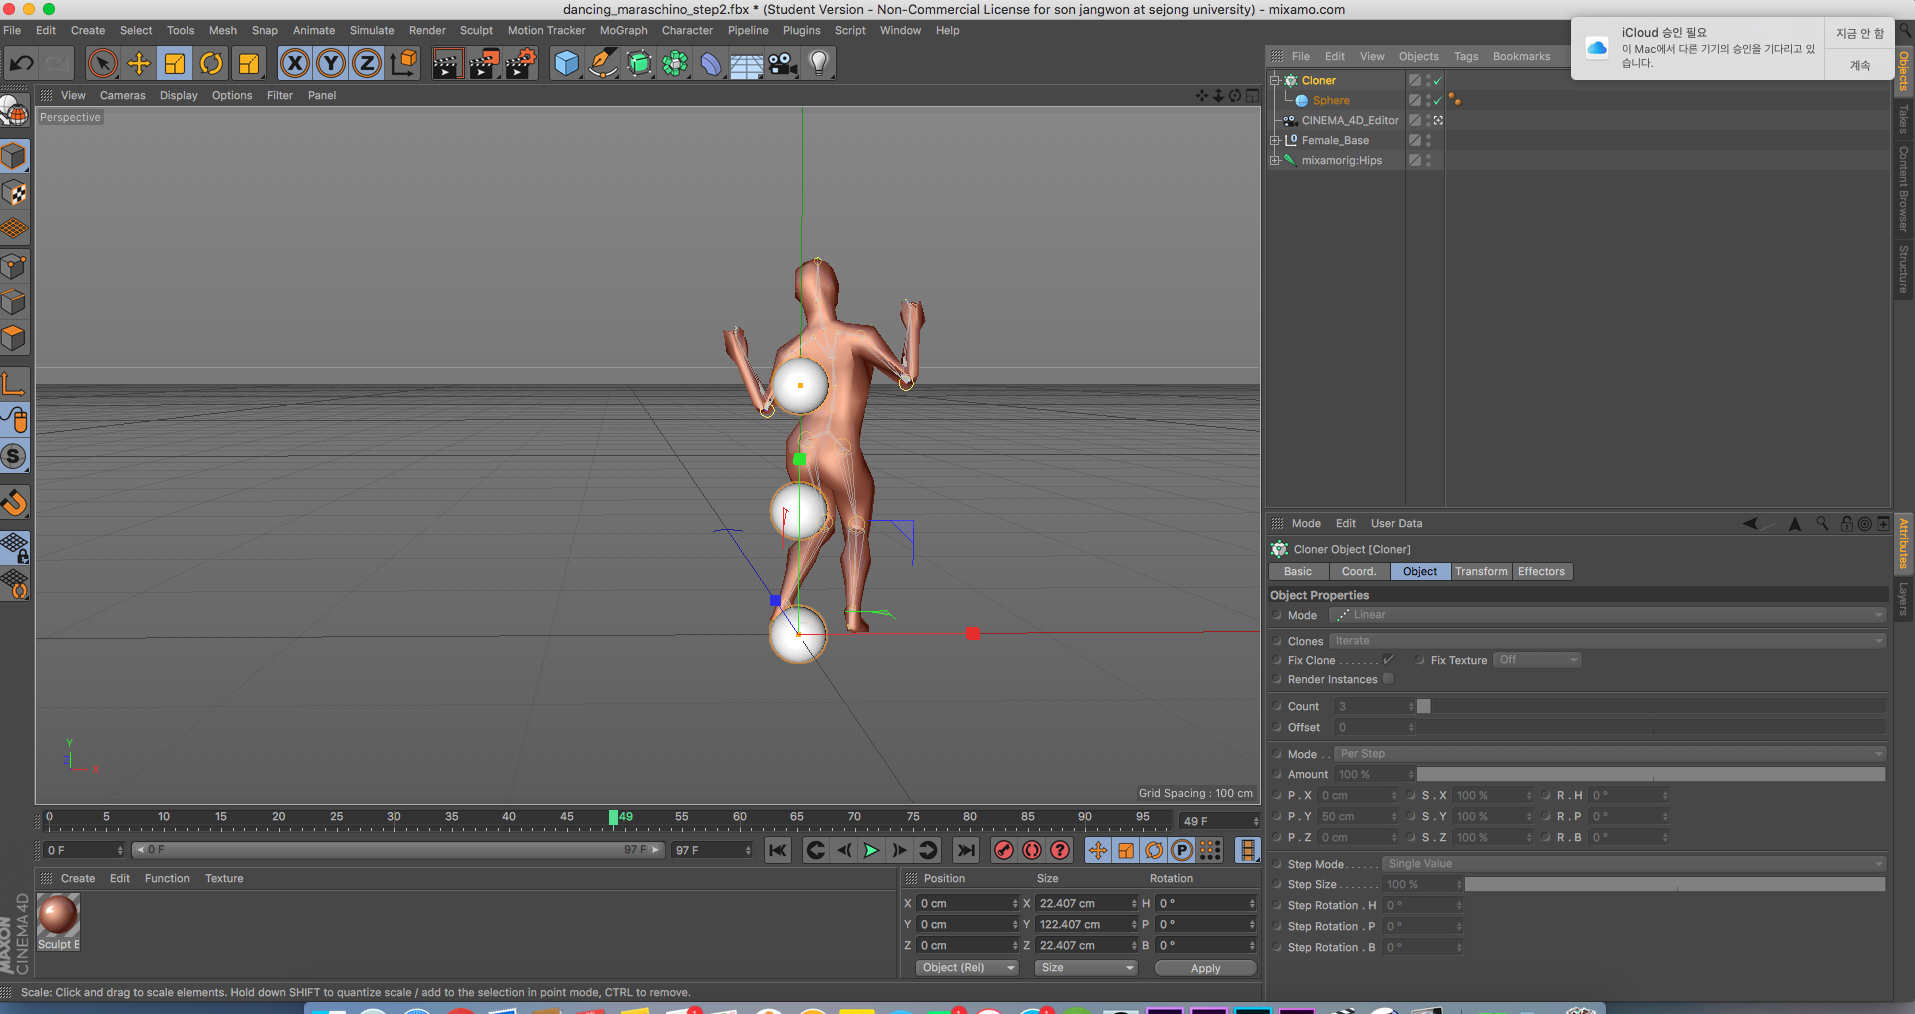Toggle the red Autokeying button
The image size is (1915, 1014).
click(x=1032, y=850)
